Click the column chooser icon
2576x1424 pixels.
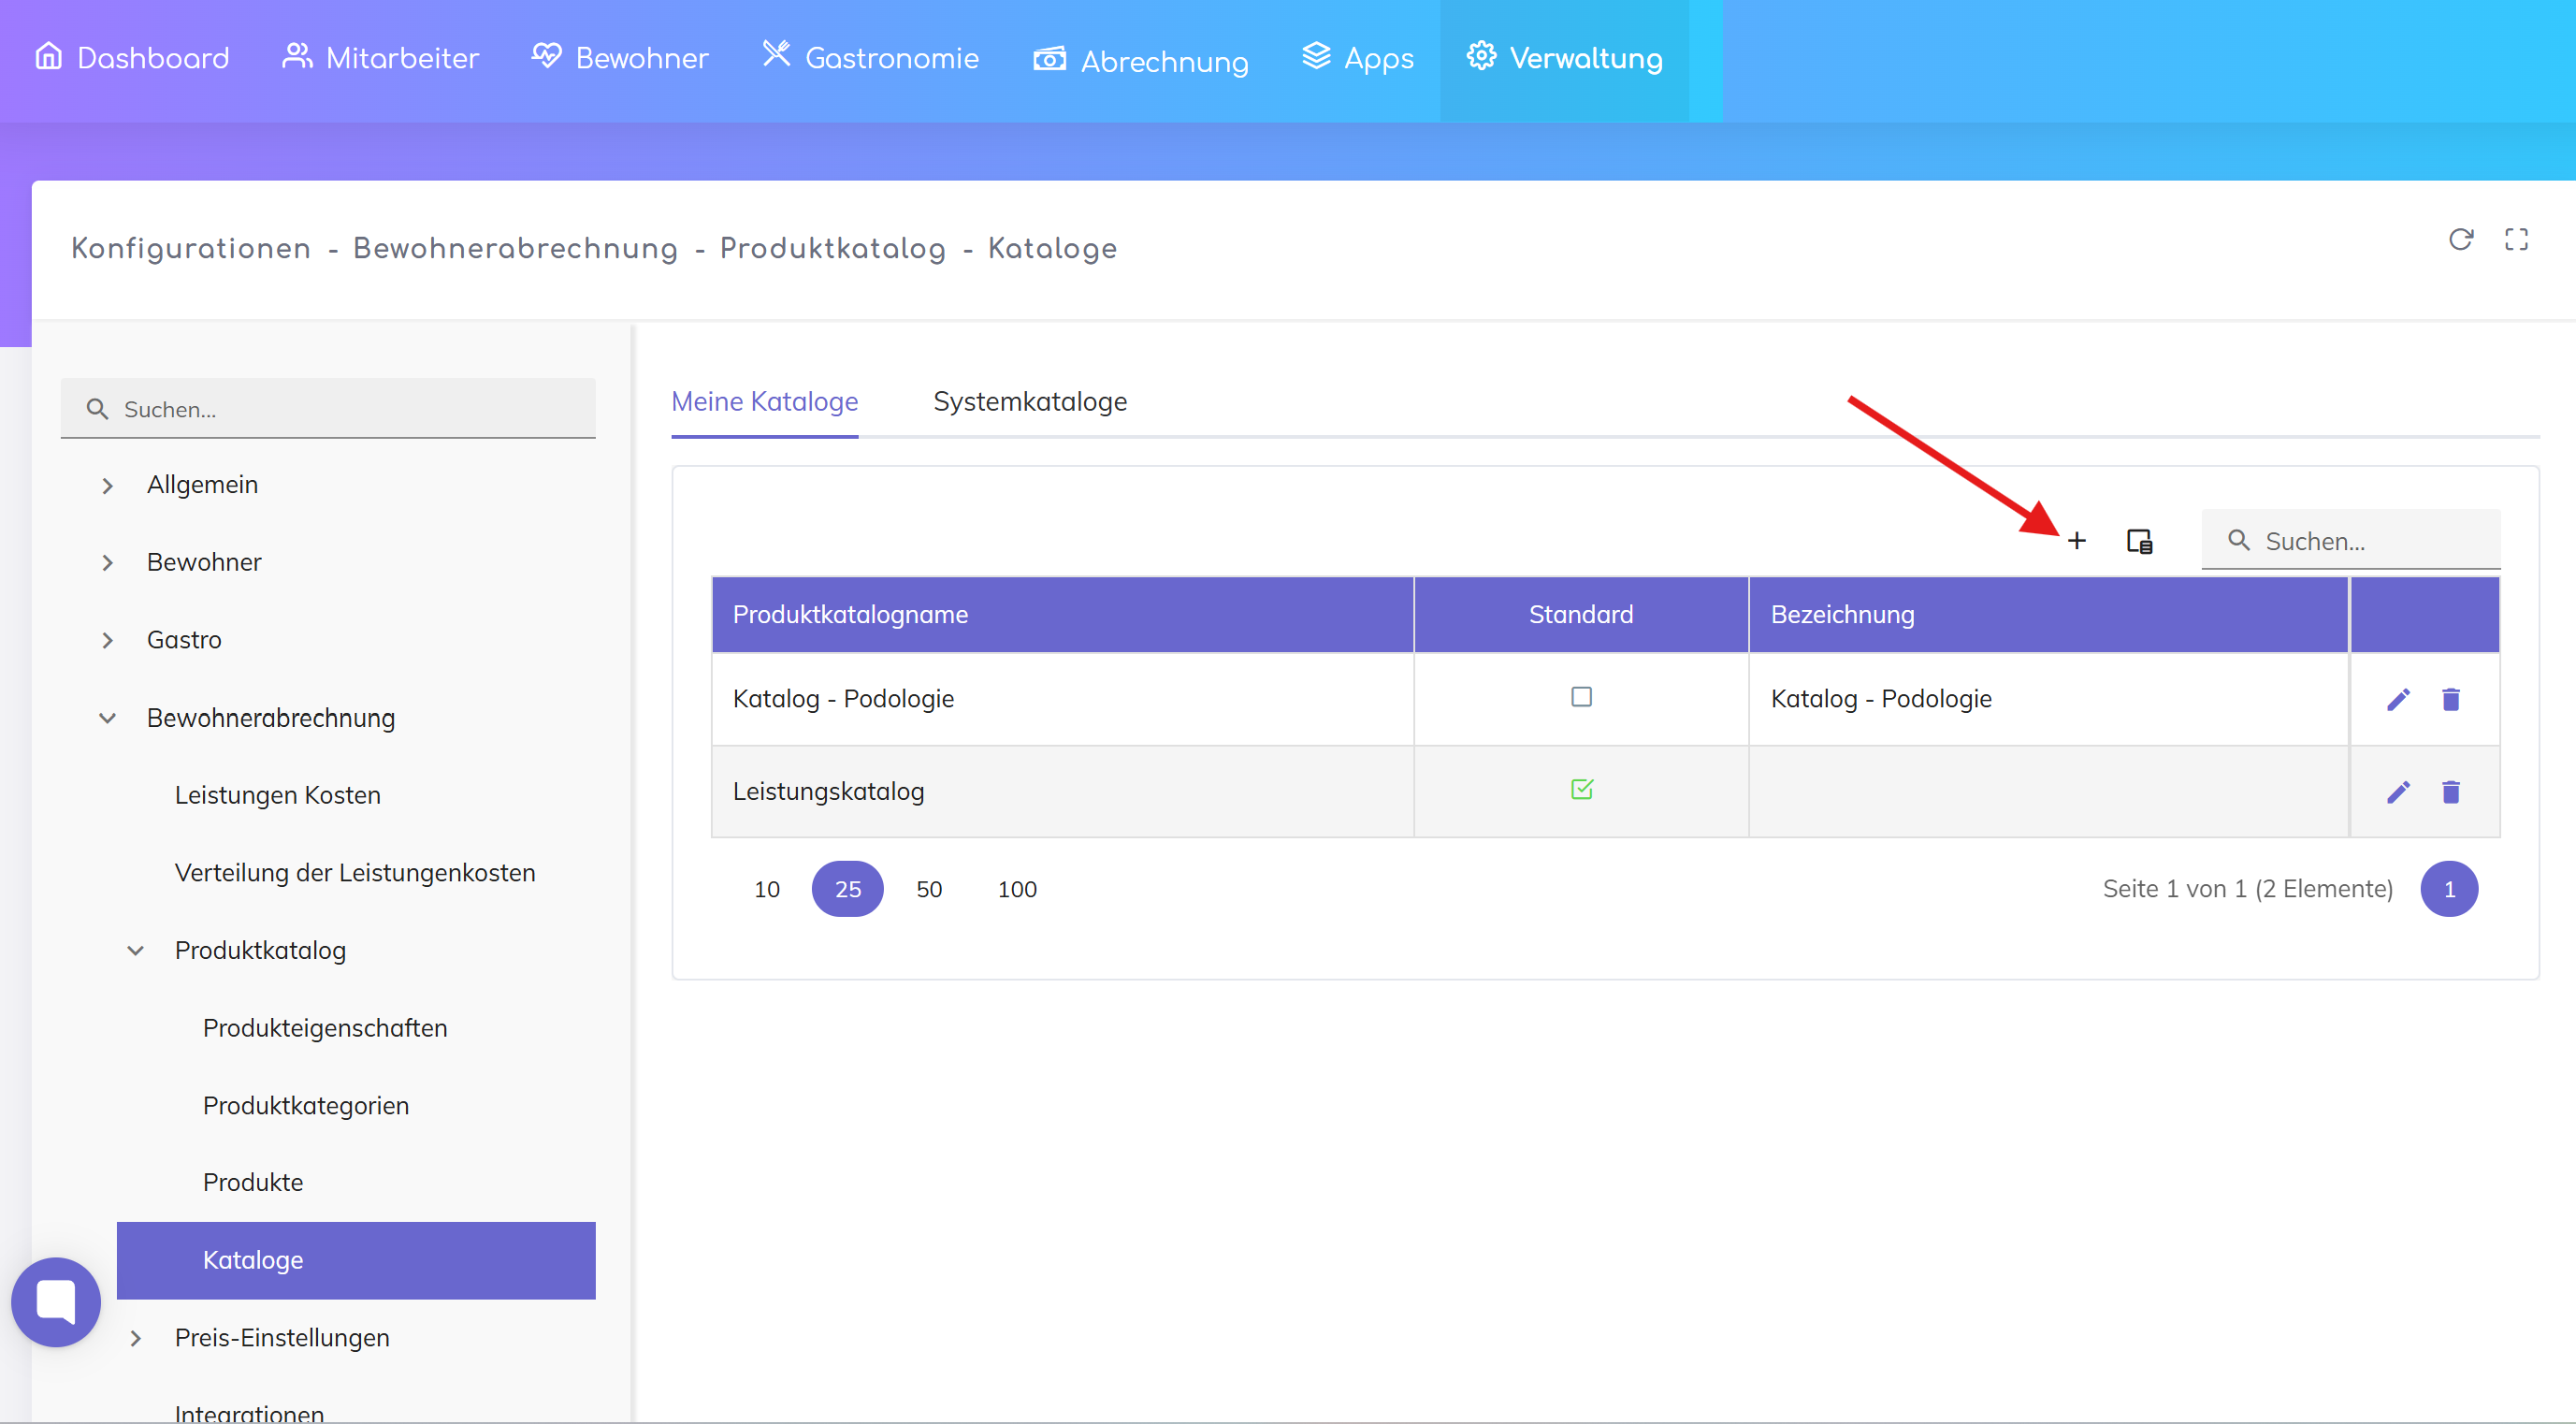(2139, 541)
